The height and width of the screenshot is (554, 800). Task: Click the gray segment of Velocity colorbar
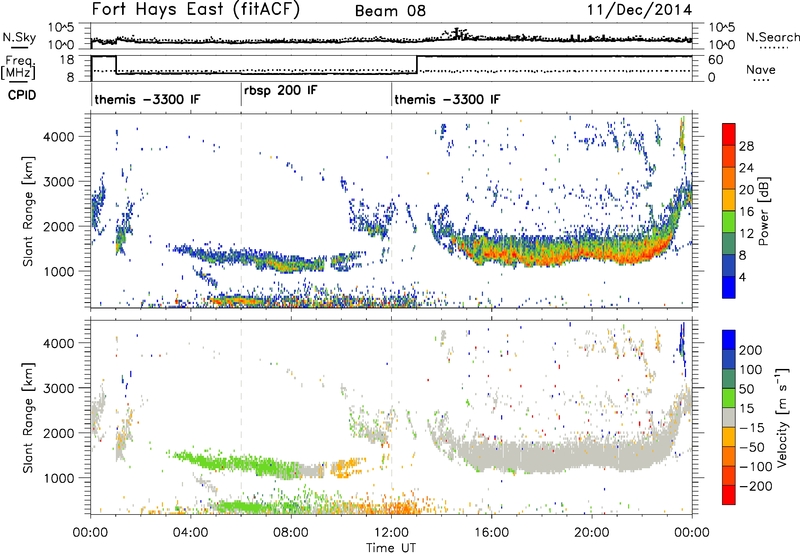[729, 418]
